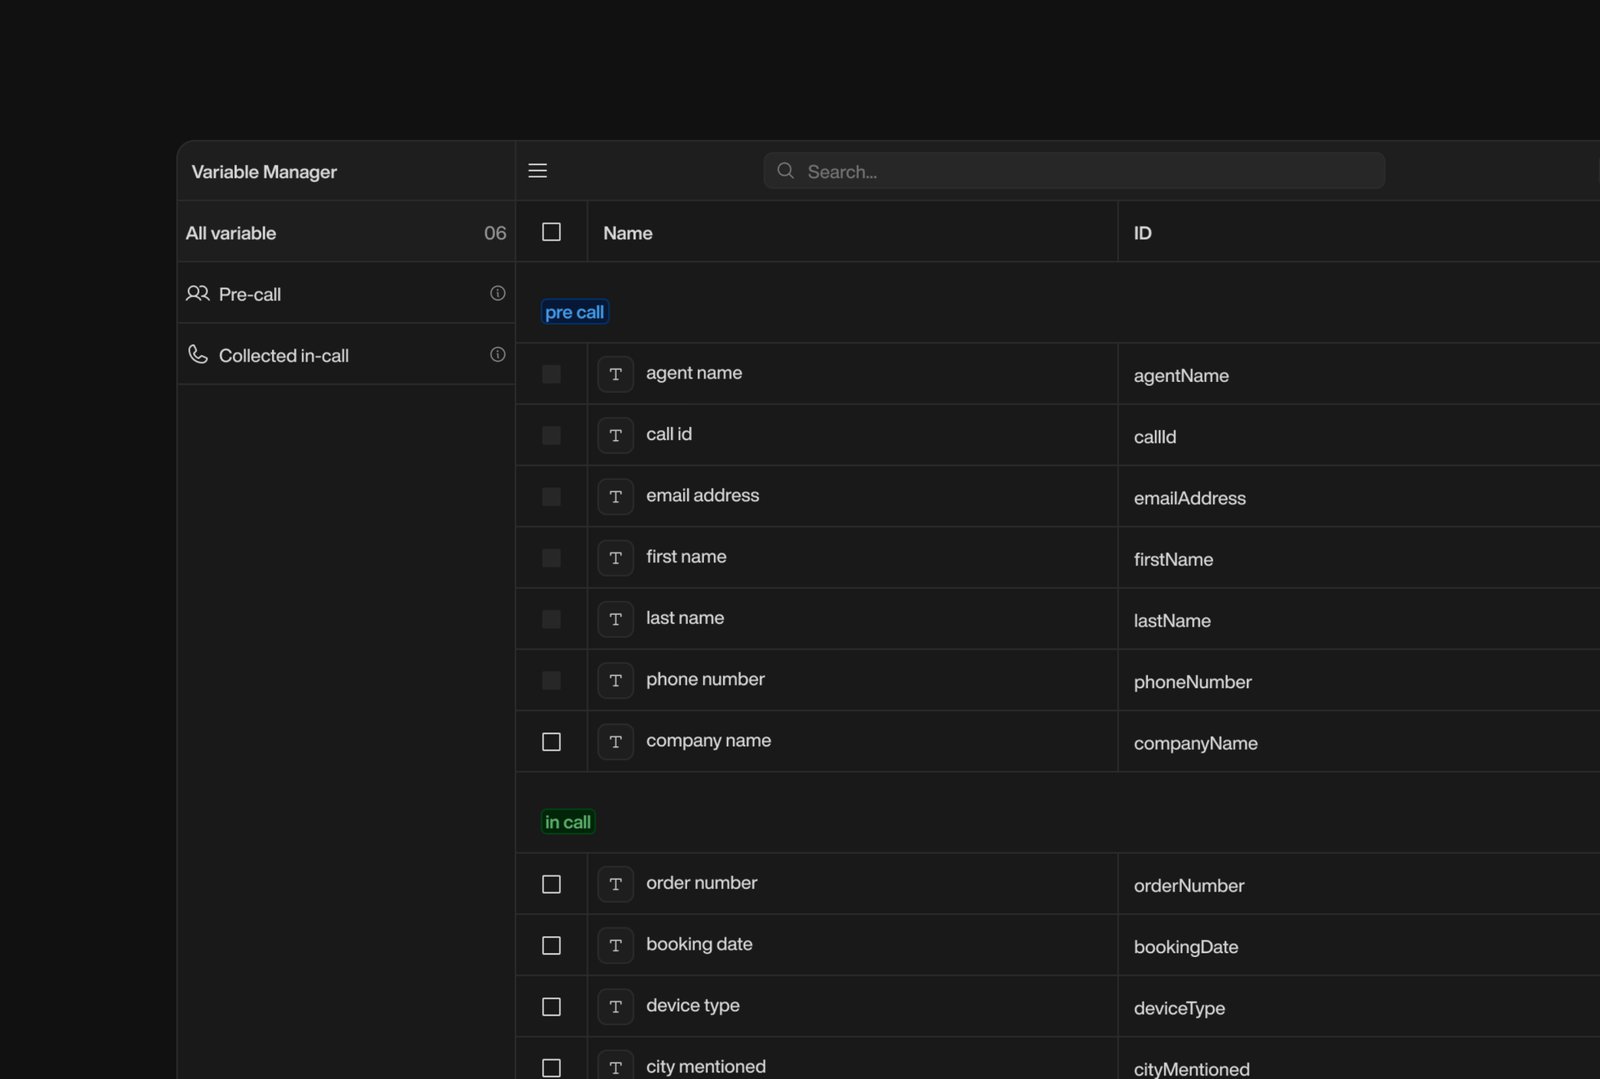Click the firstName ID cell
Viewport: 1600px width, 1079px height.
coord(1173,560)
